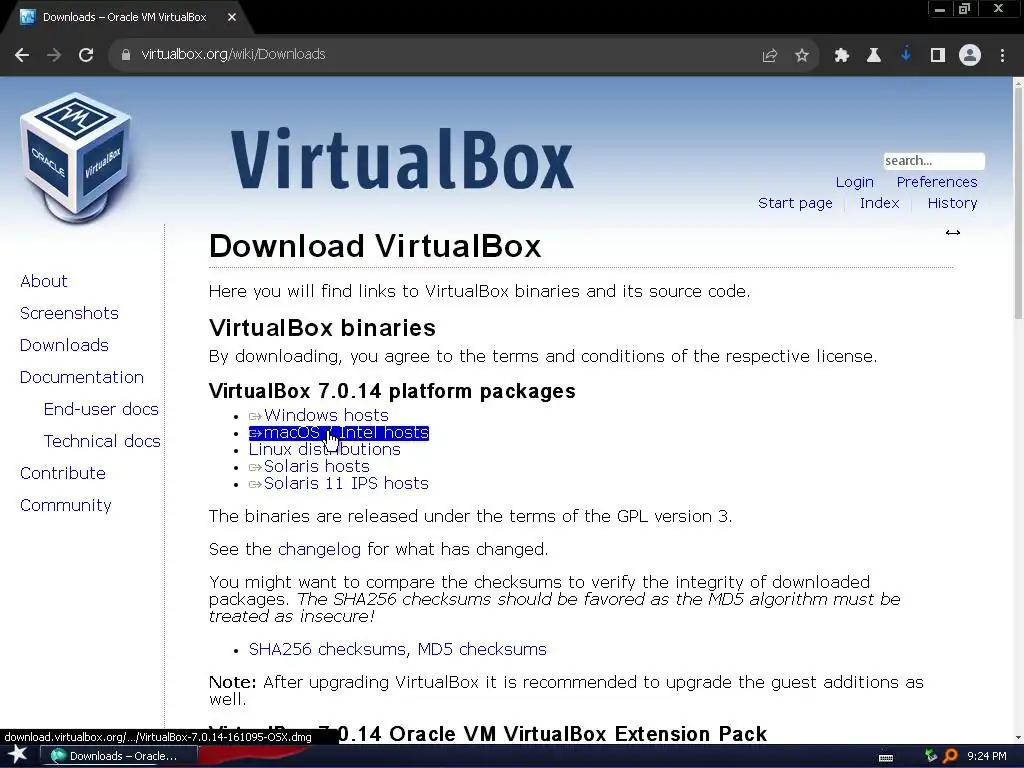Open the Chrome Labs flask icon
The image size is (1024, 768).
pos(874,56)
